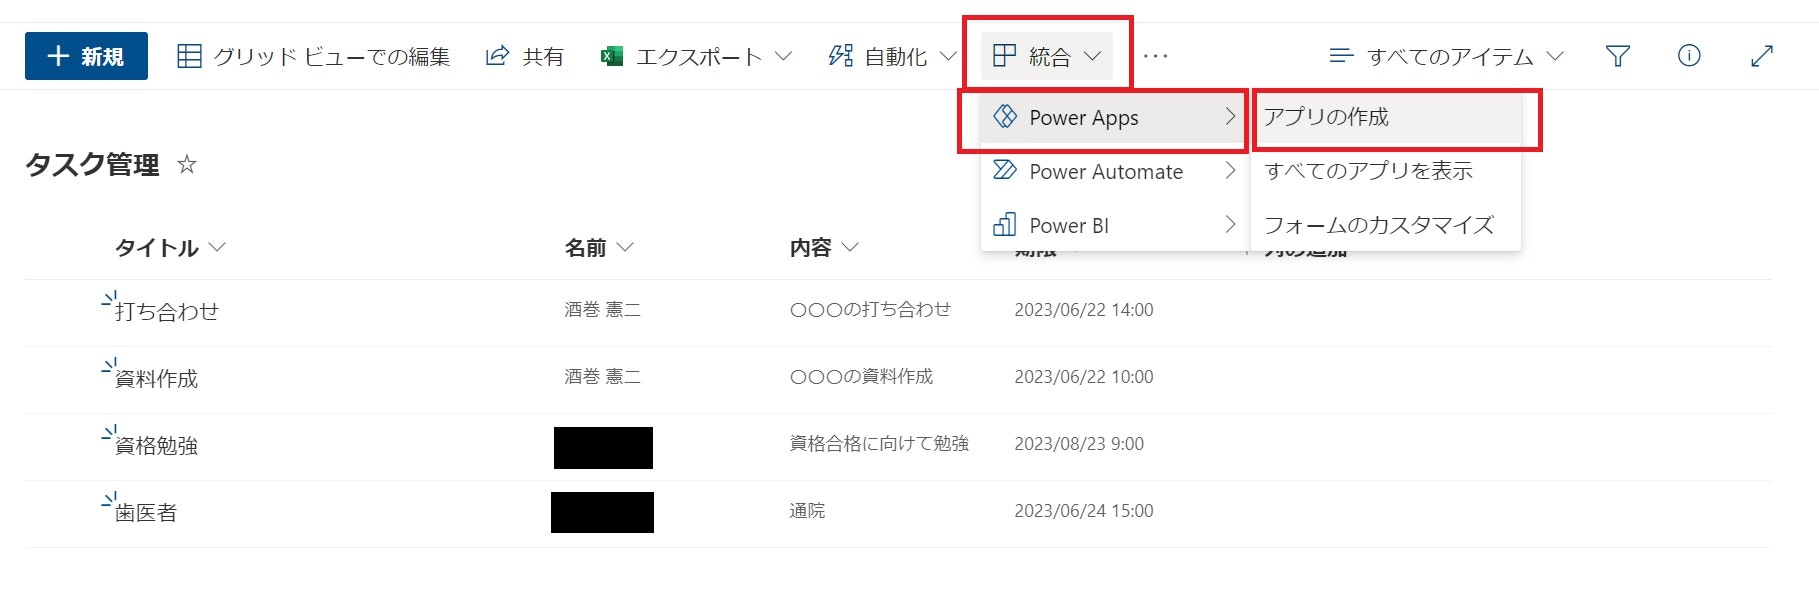Click the Power Automate arrow icon
The image size is (1819, 592).
pyautogui.click(x=1005, y=170)
